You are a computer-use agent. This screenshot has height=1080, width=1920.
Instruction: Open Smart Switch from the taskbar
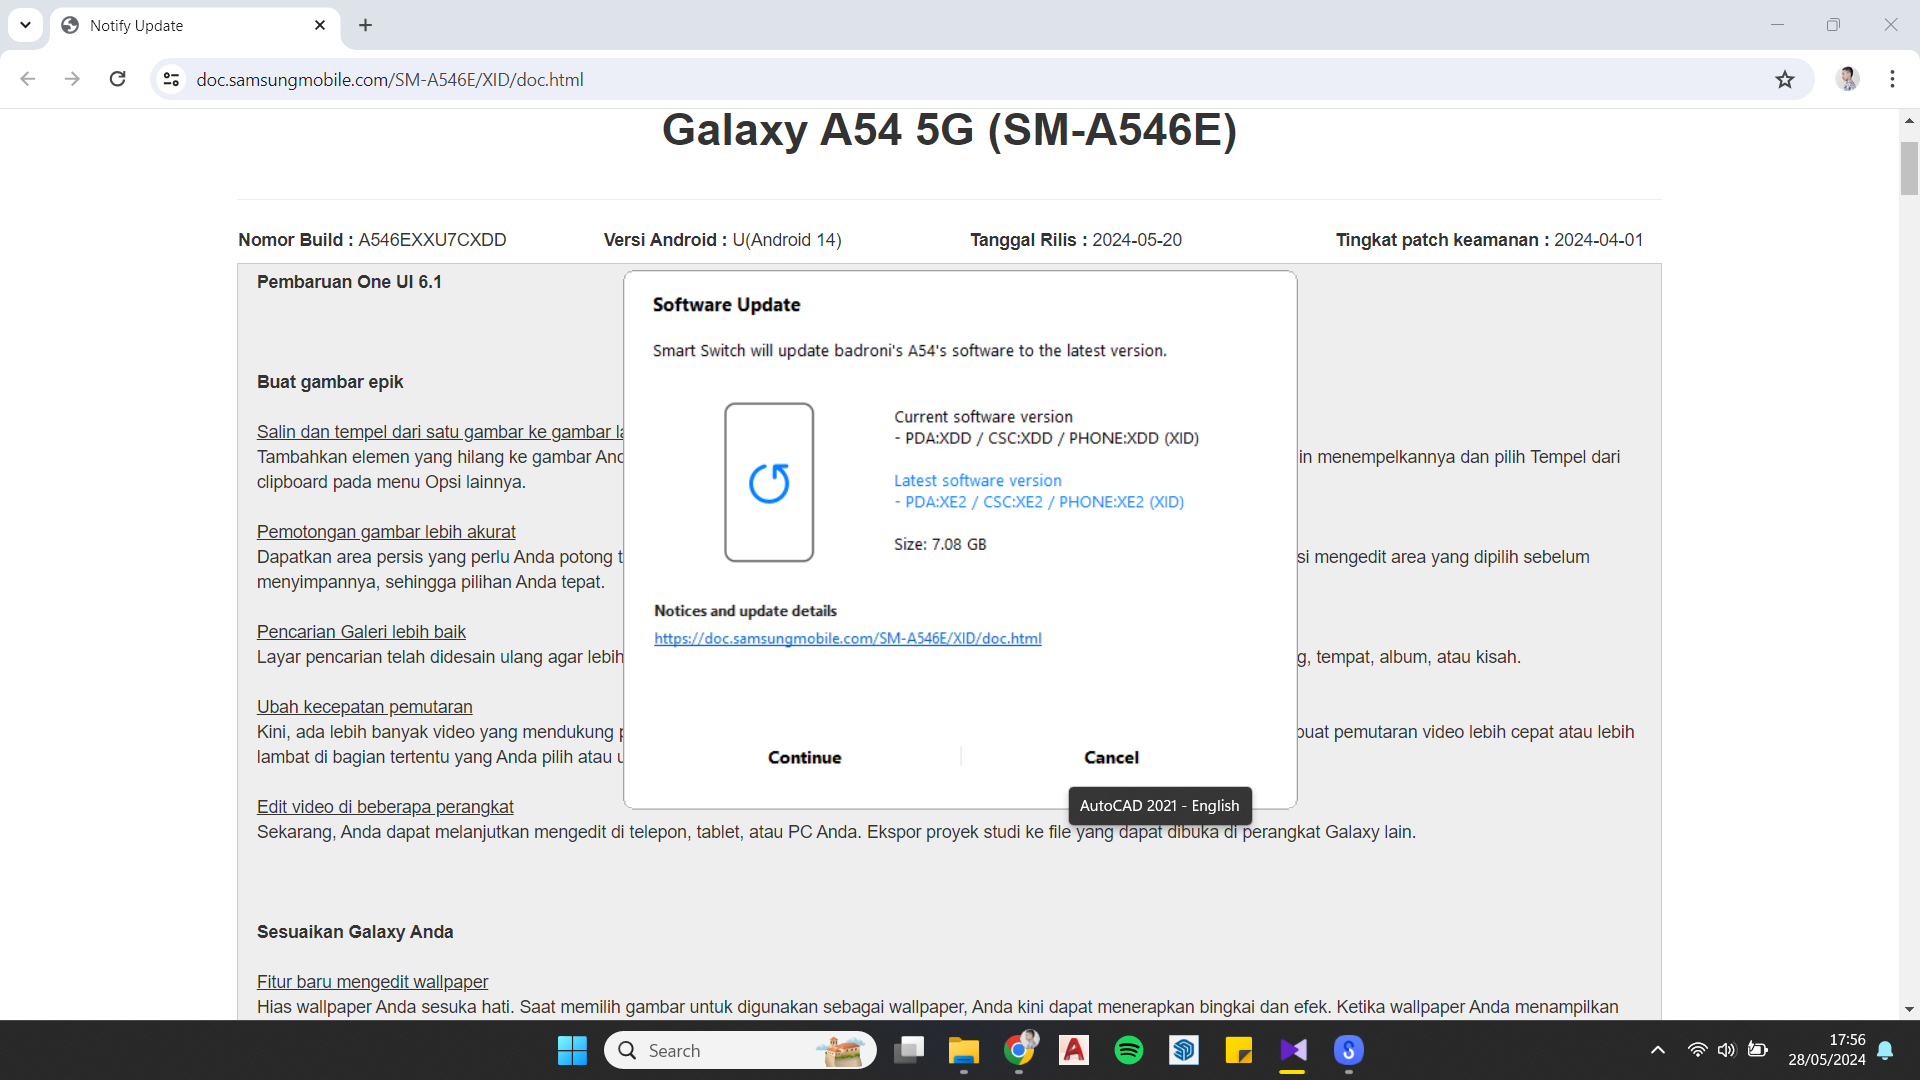click(x=1348, y=1050)
